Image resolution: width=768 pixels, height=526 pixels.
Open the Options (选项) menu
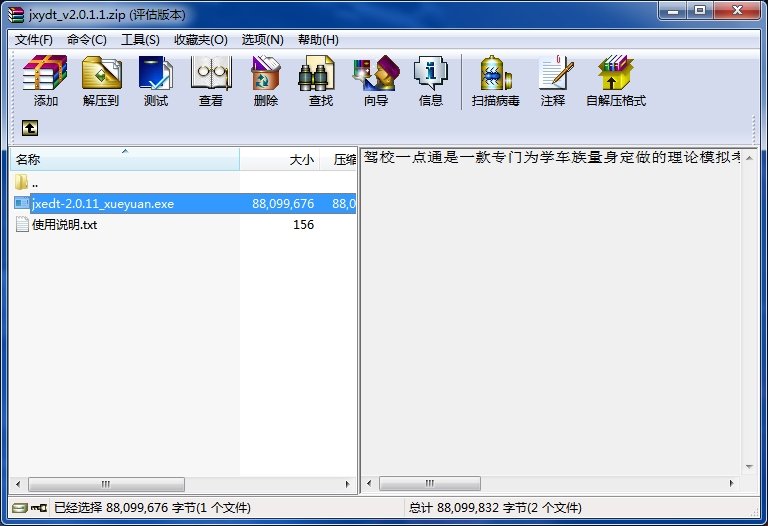[x=264, y=40]
